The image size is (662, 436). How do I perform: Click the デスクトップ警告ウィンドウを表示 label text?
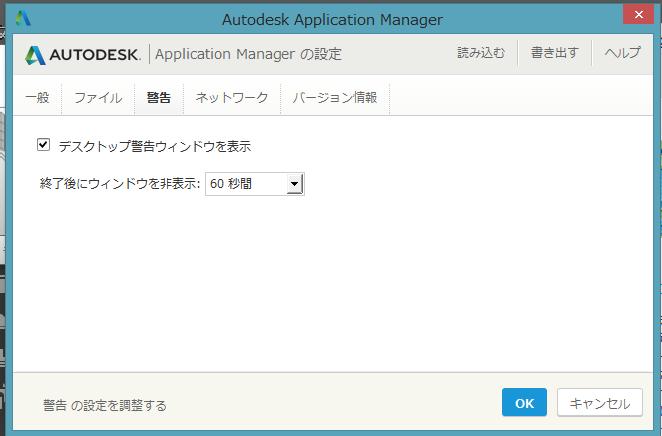(x=155, y=146)
